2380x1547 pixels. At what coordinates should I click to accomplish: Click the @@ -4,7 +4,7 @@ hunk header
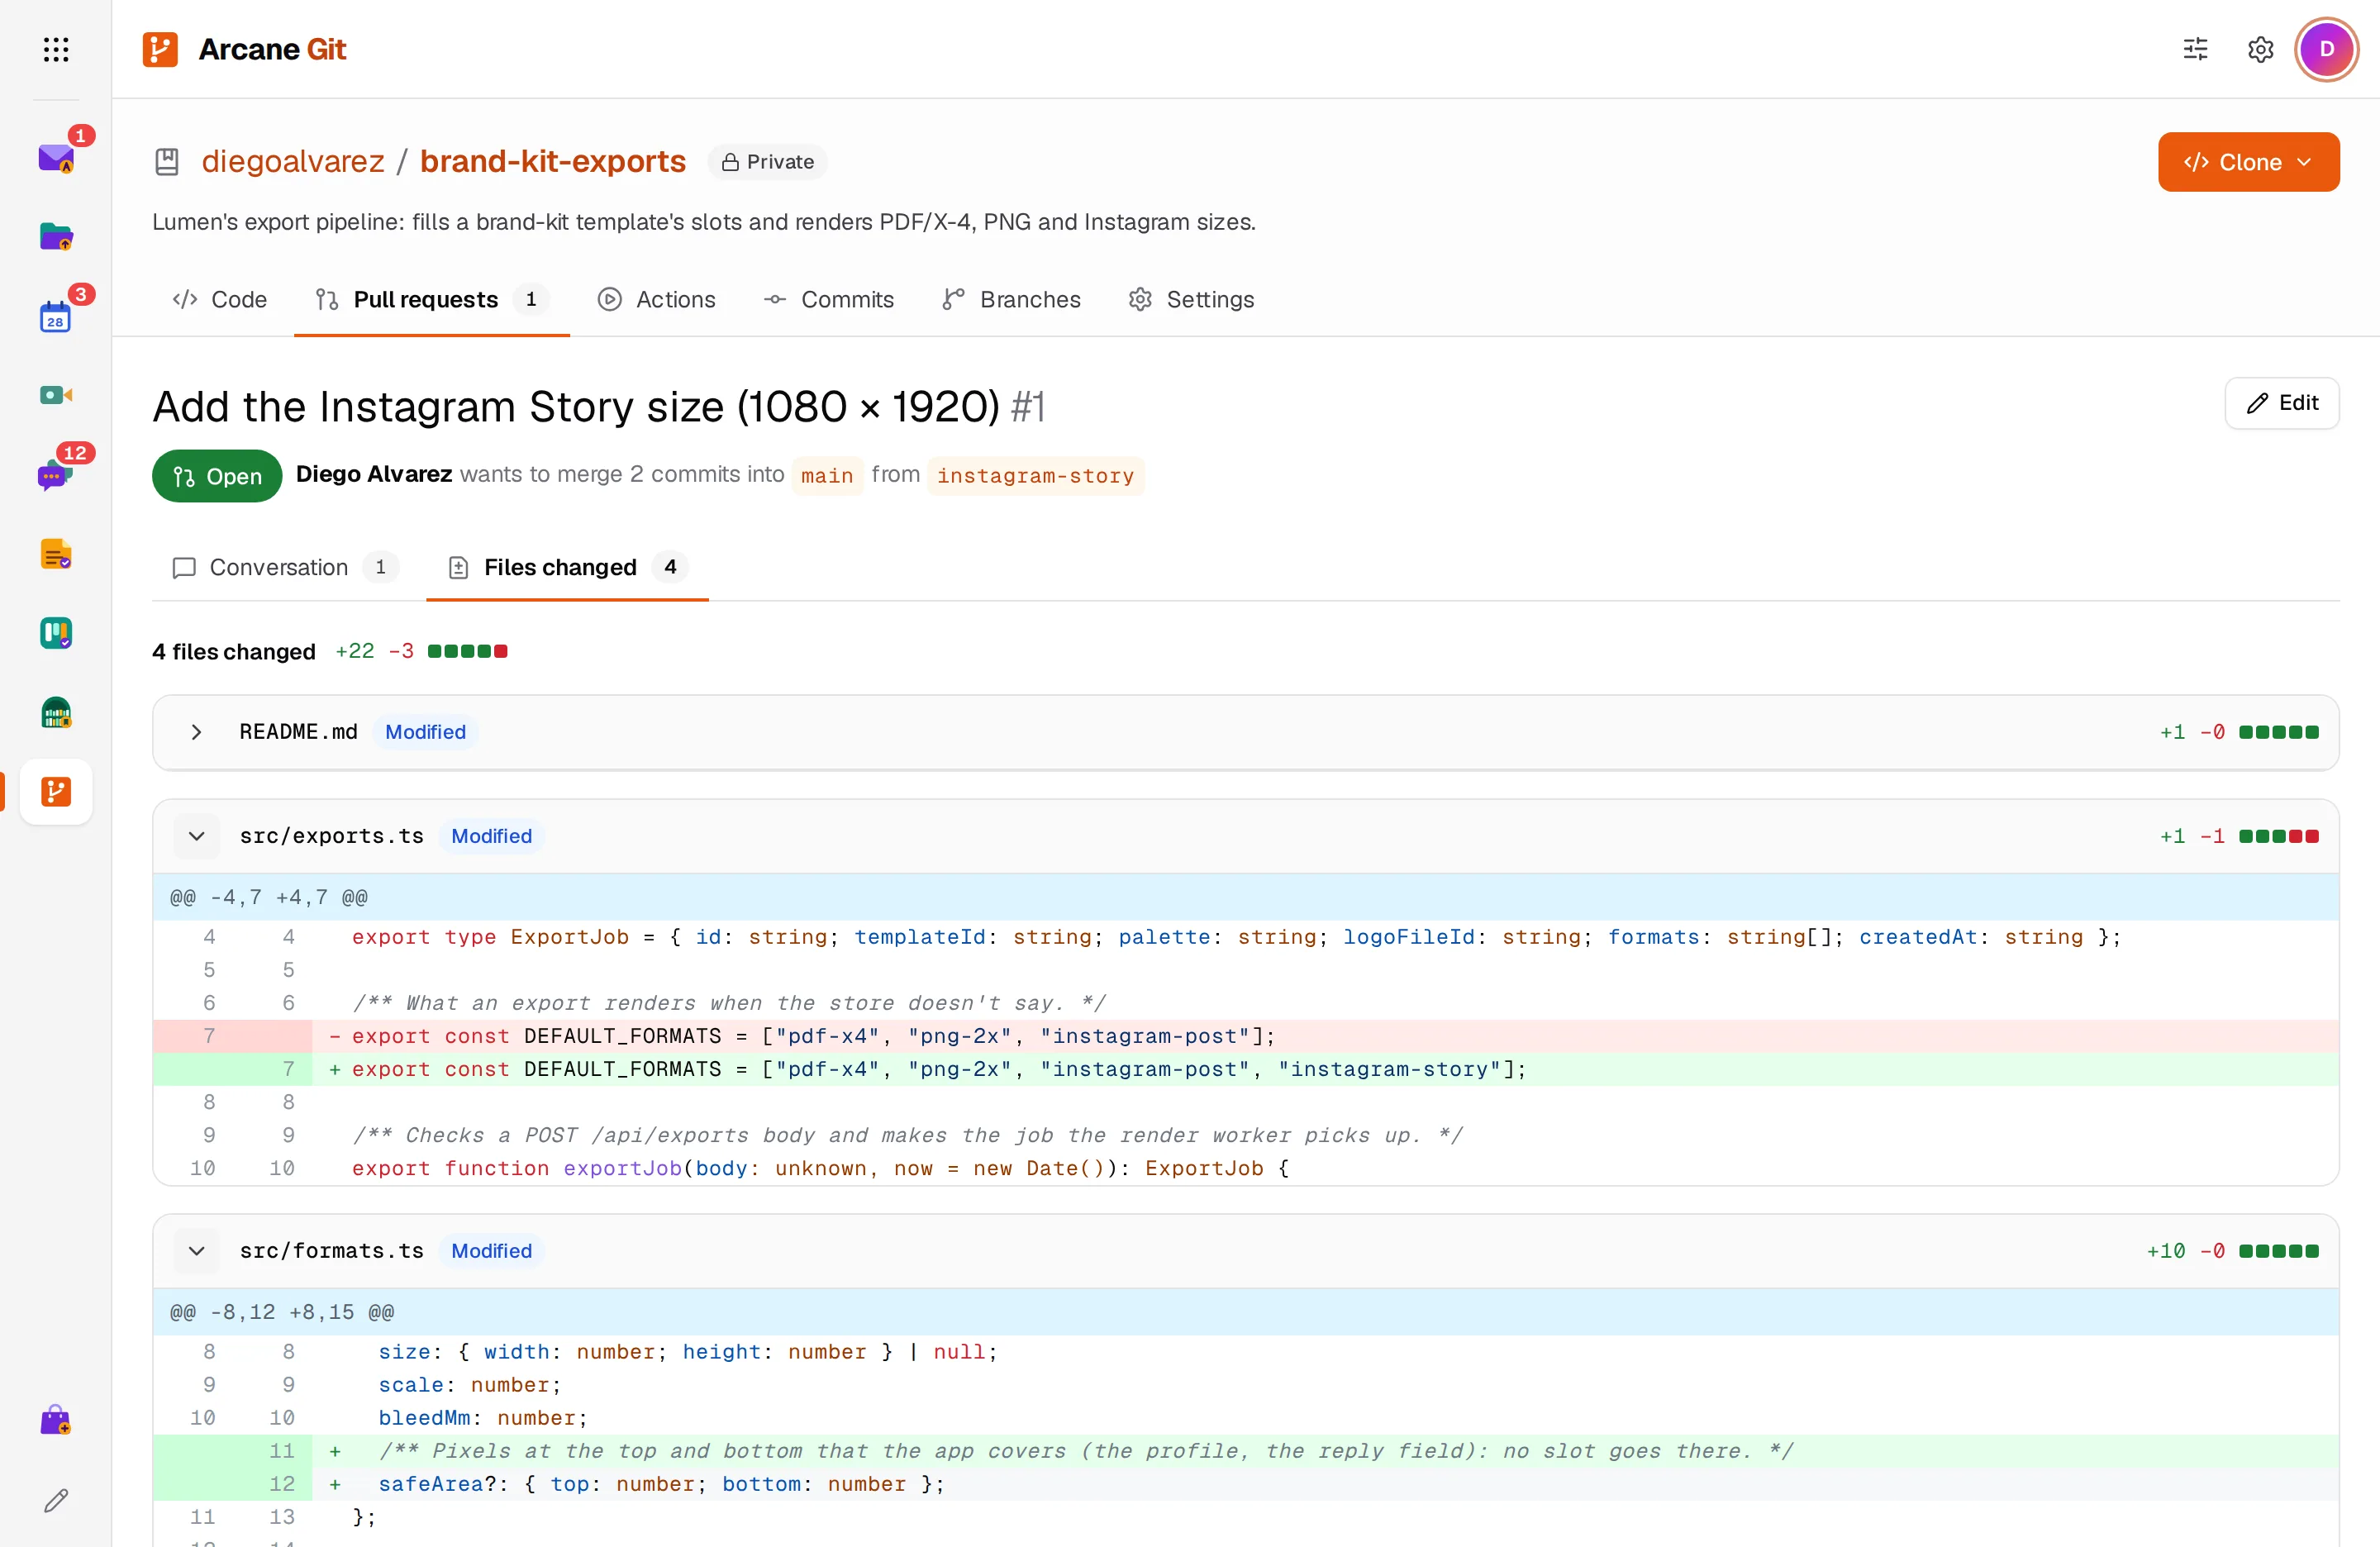click(x=1245, y=897)
